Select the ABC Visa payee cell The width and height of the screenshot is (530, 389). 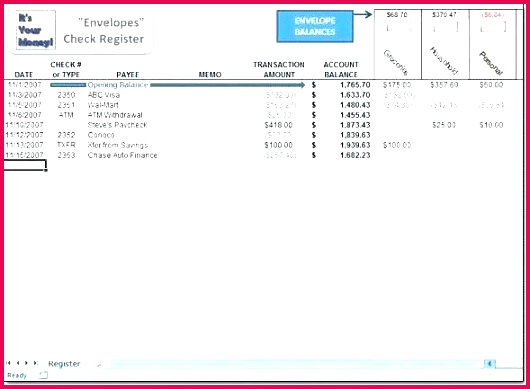pyautogui.click(x=104, y=95)
